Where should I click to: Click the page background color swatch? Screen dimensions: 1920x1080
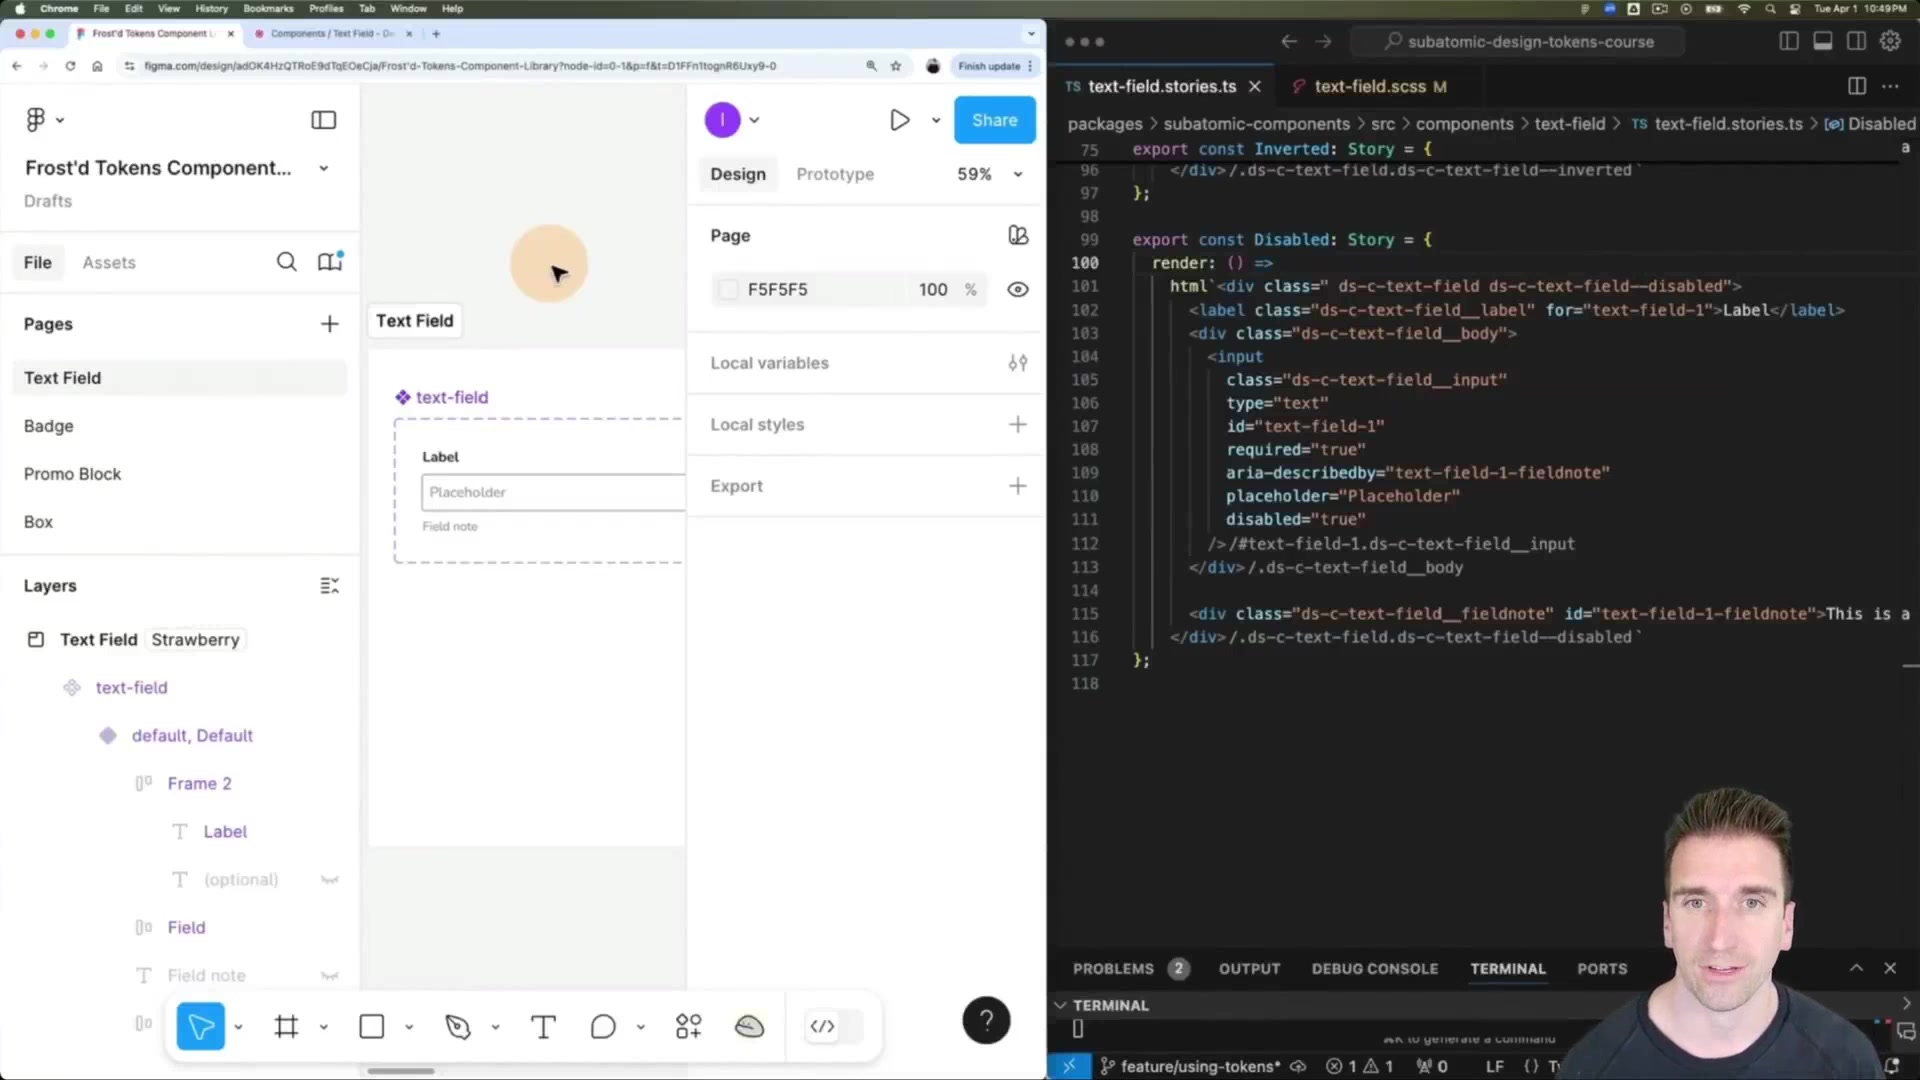728,289
